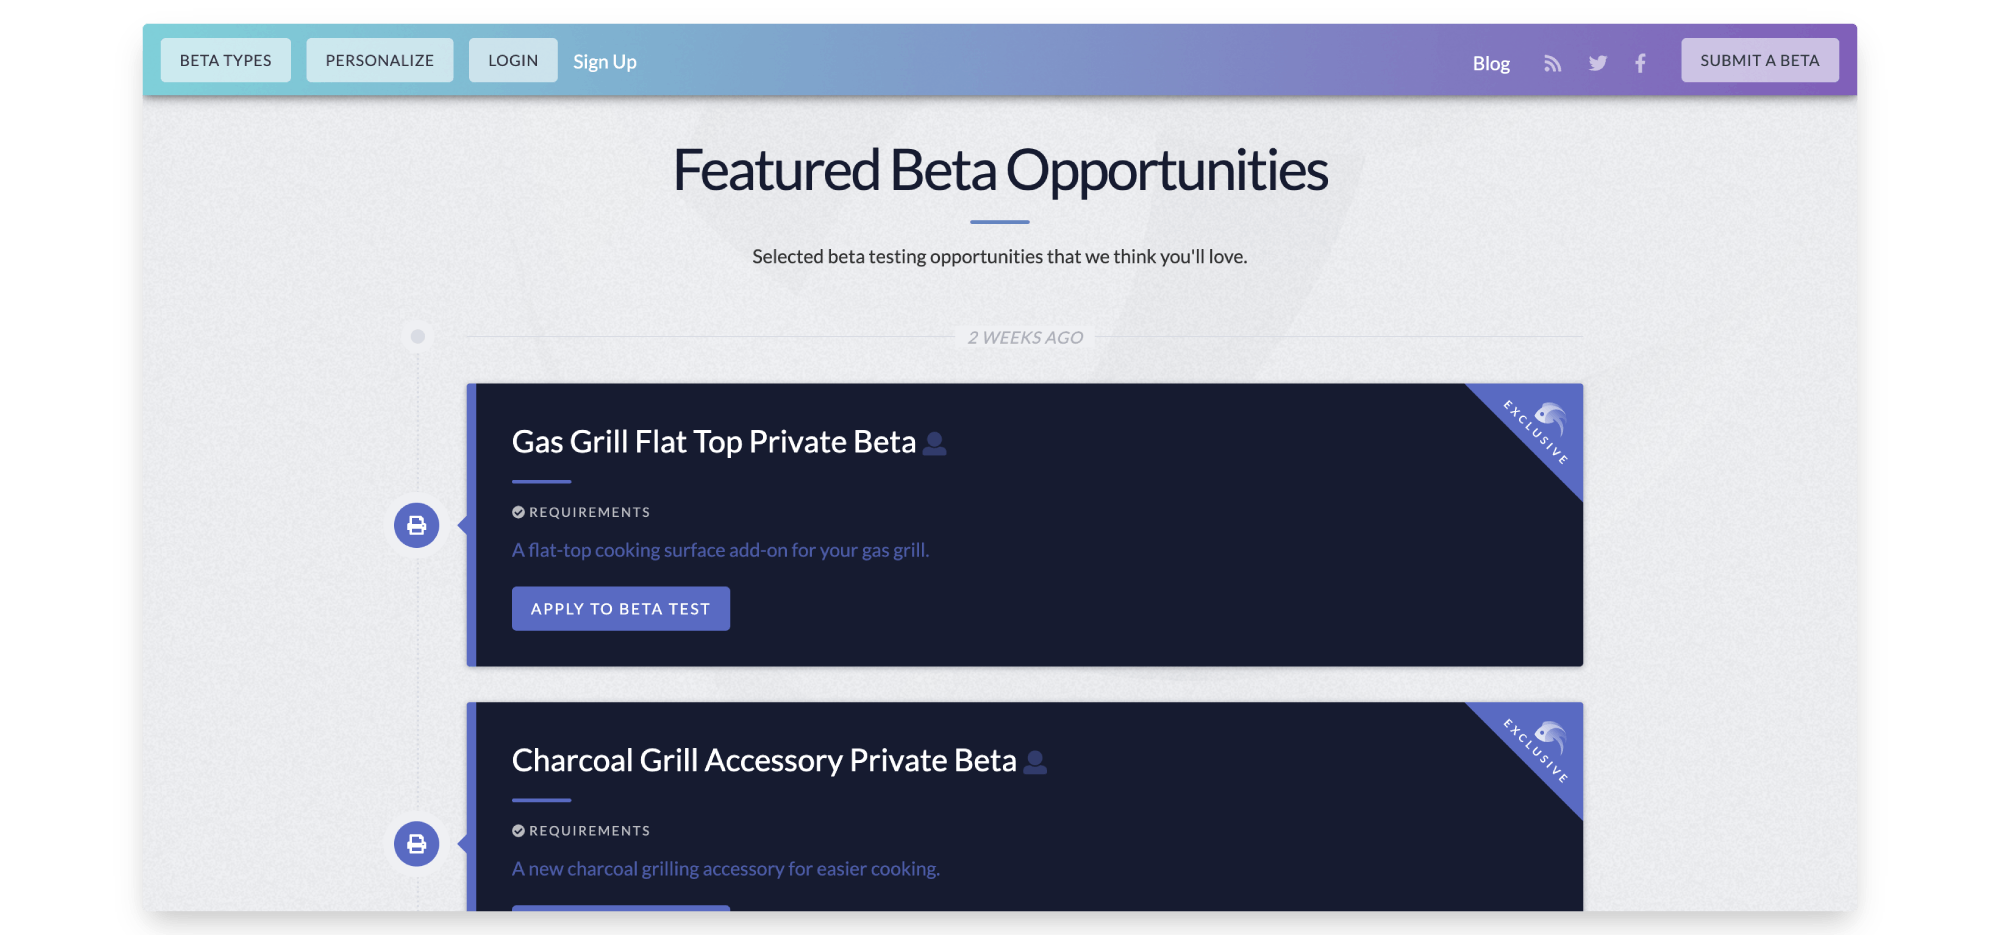The height and width of the screenshot is (935, 2000).
Task: Open the Personalize menu button
Action: [380, 60]
